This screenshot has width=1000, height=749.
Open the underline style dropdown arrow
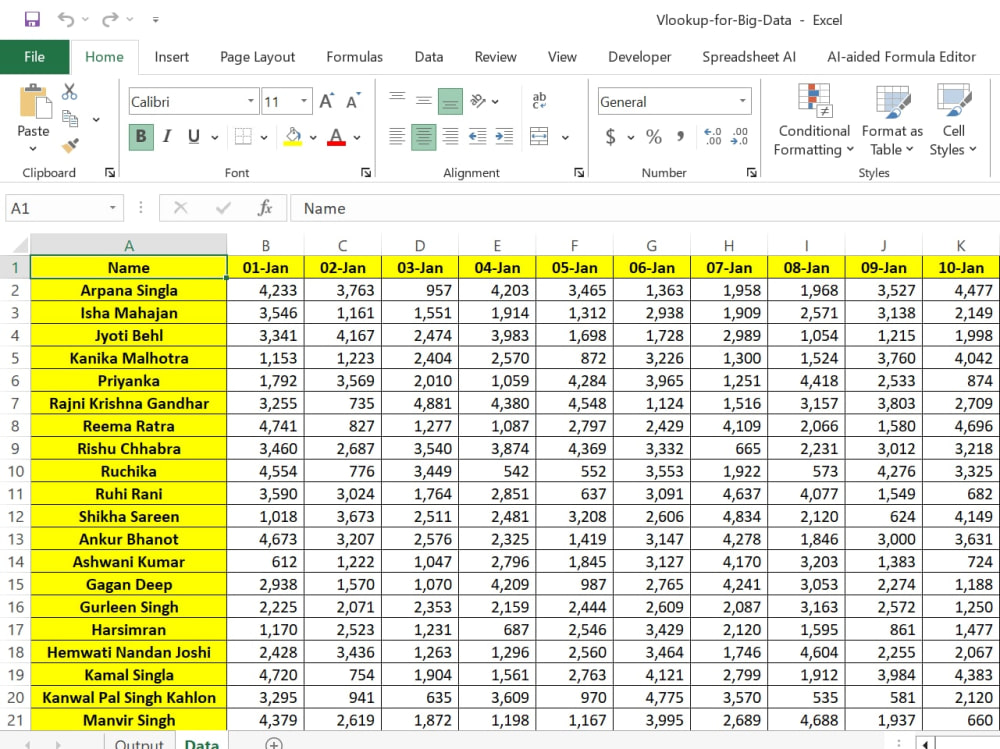pyautogui.click(x=215, y=137)
